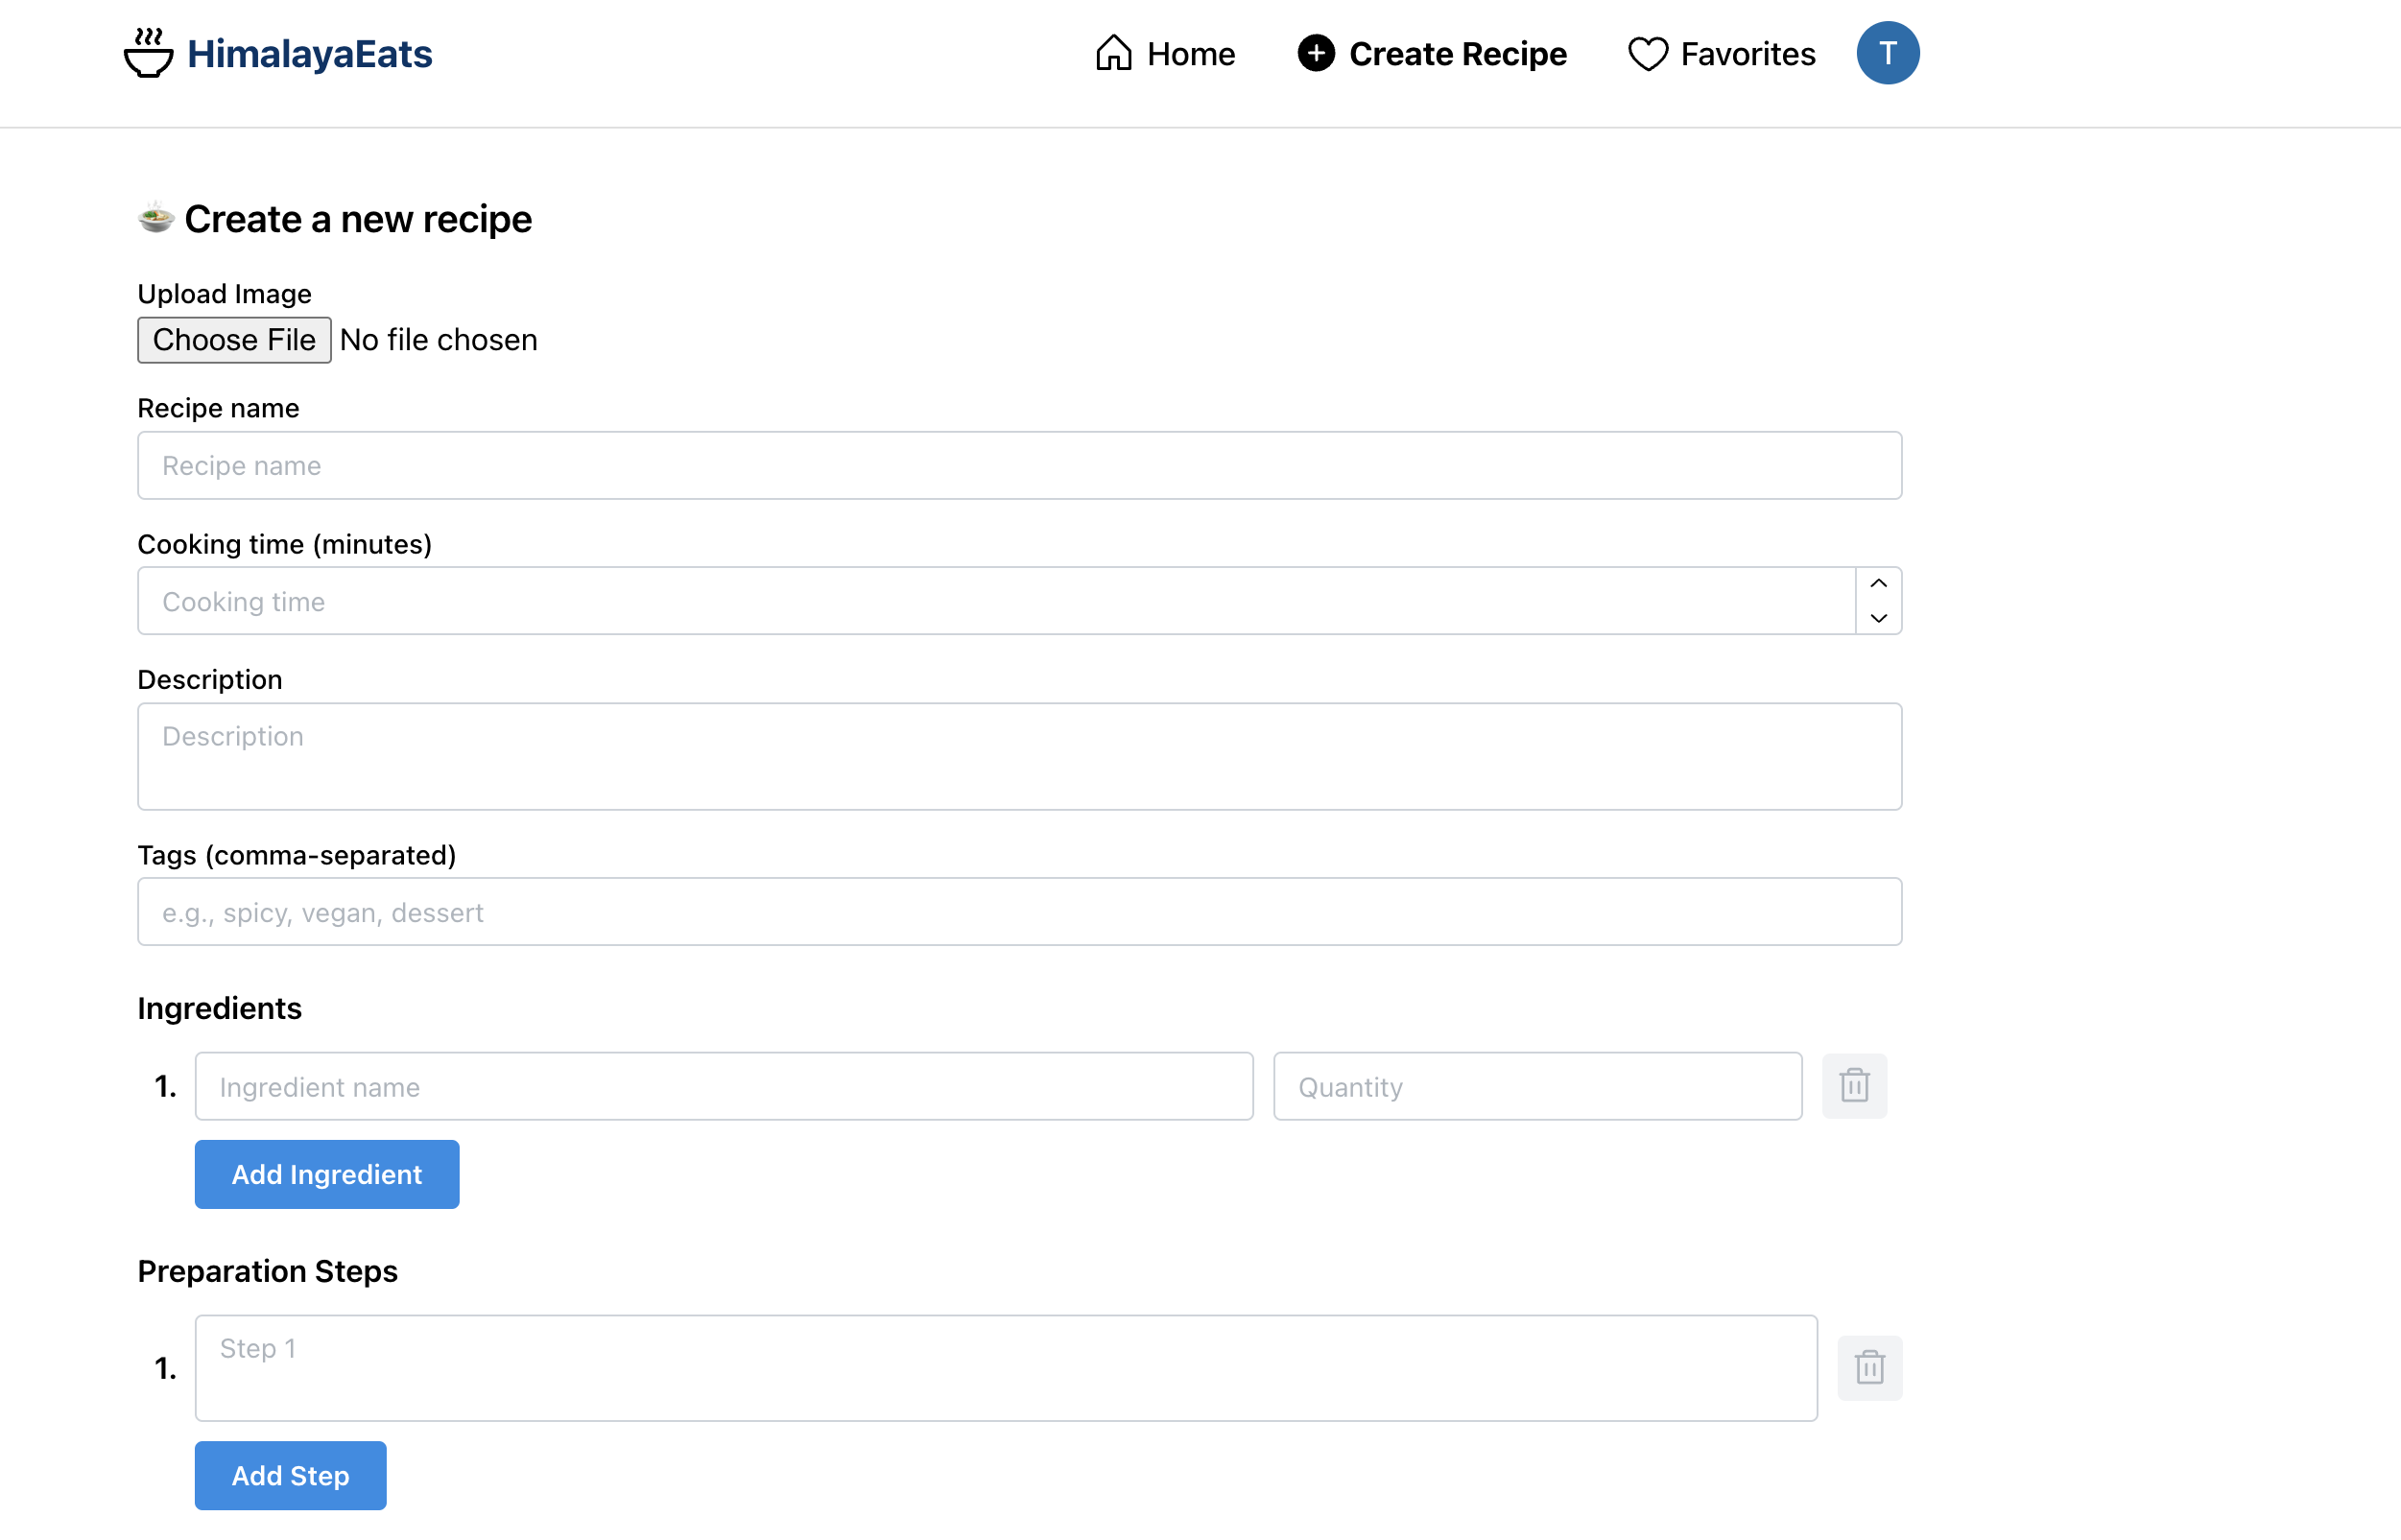This screenshot has width=2401, height=1540.
Task: Click the HimalayaEats bowl logo icon
Action: [x=148, y=53]
